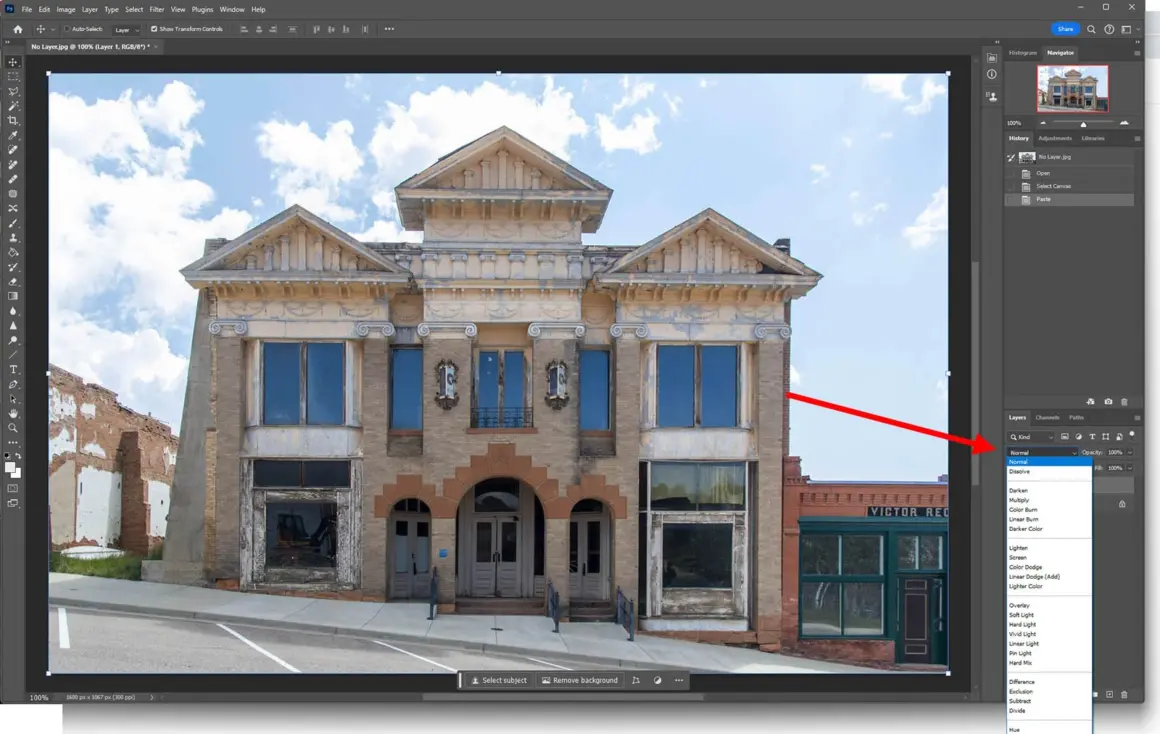Screen dimensions: 1160x734
Task: Click the Remove background button
Action: pos(580,680)
